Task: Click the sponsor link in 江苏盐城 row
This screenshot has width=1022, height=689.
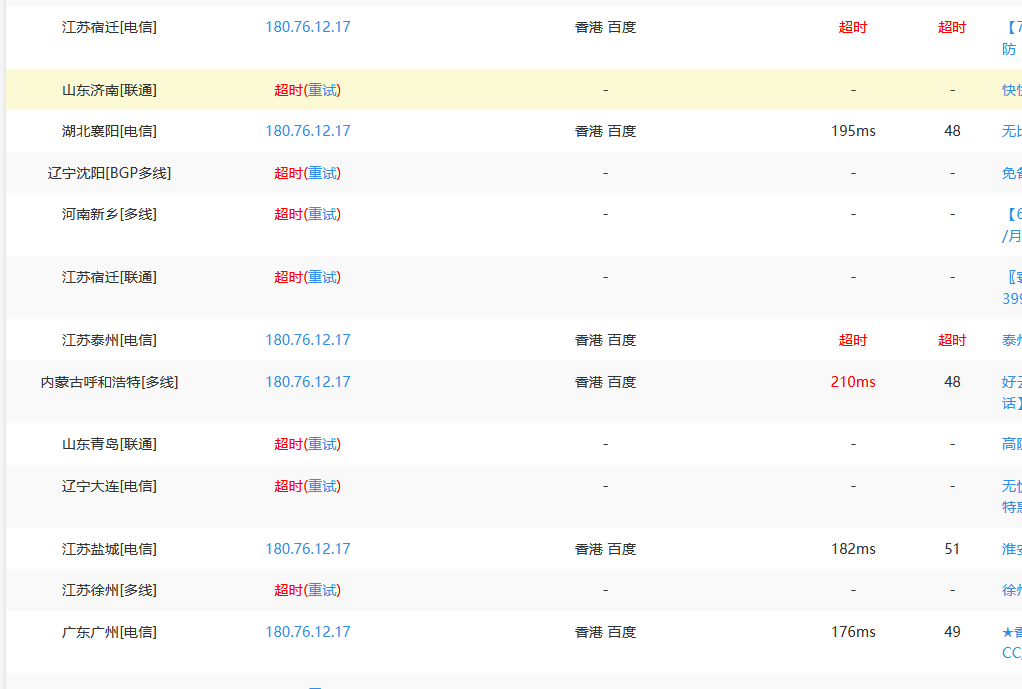Action: click(1011, 549)
